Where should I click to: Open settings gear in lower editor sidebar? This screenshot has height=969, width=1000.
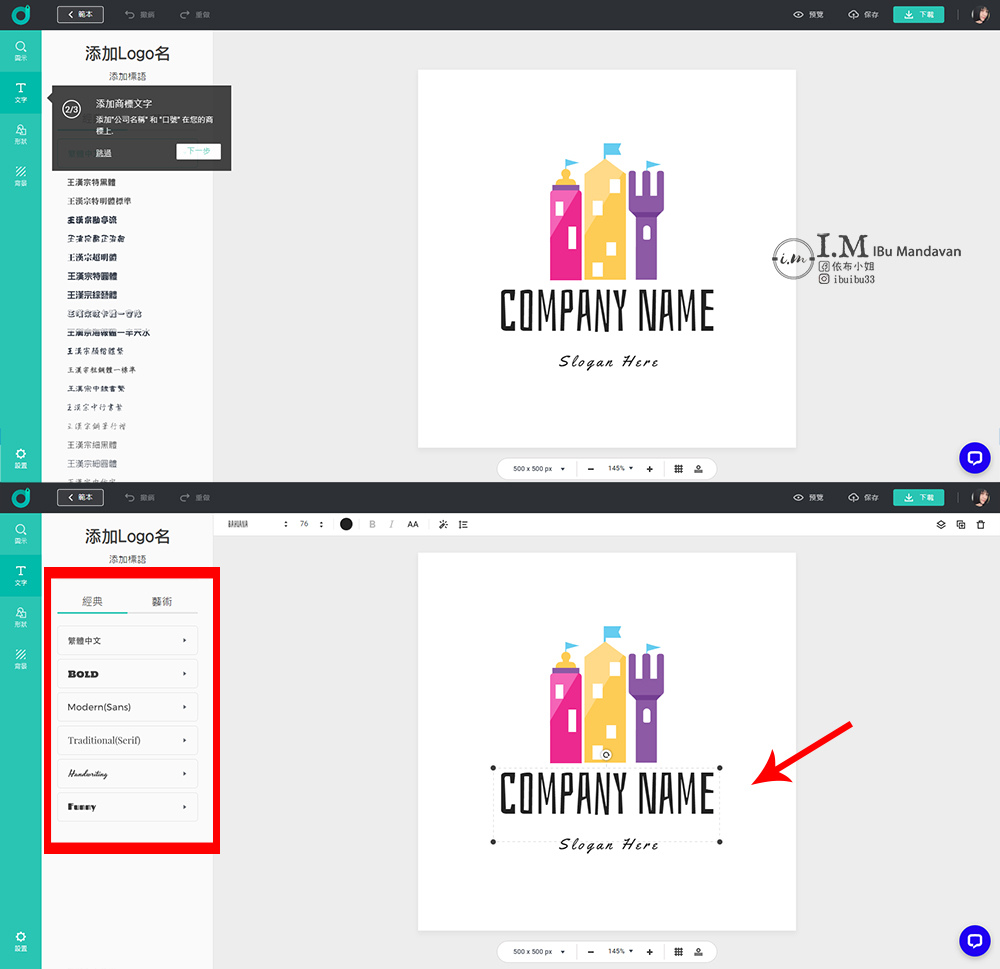[x=20, y=940]
